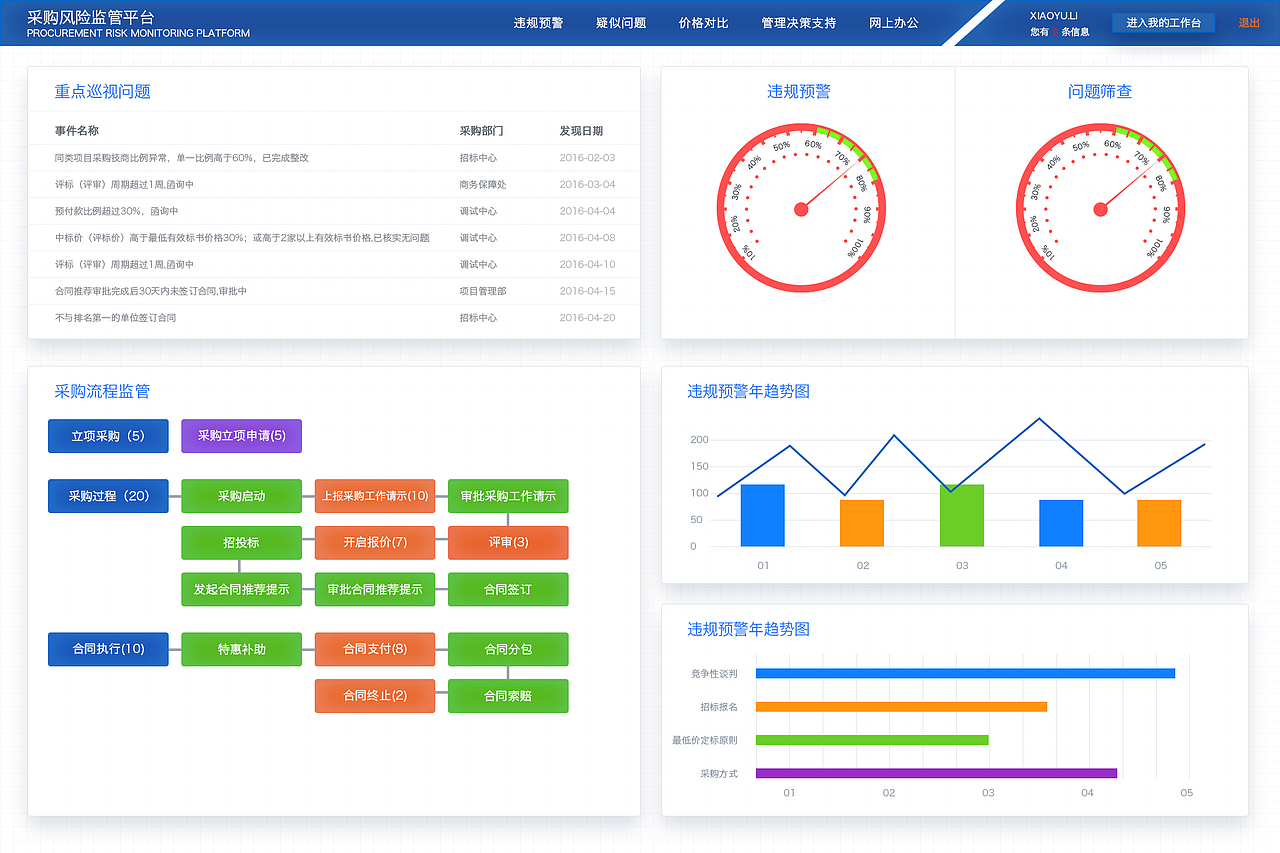Select the 立项采购（5） process node
The width and height of the screenshot is (1280, 853).
coord(107,436)
